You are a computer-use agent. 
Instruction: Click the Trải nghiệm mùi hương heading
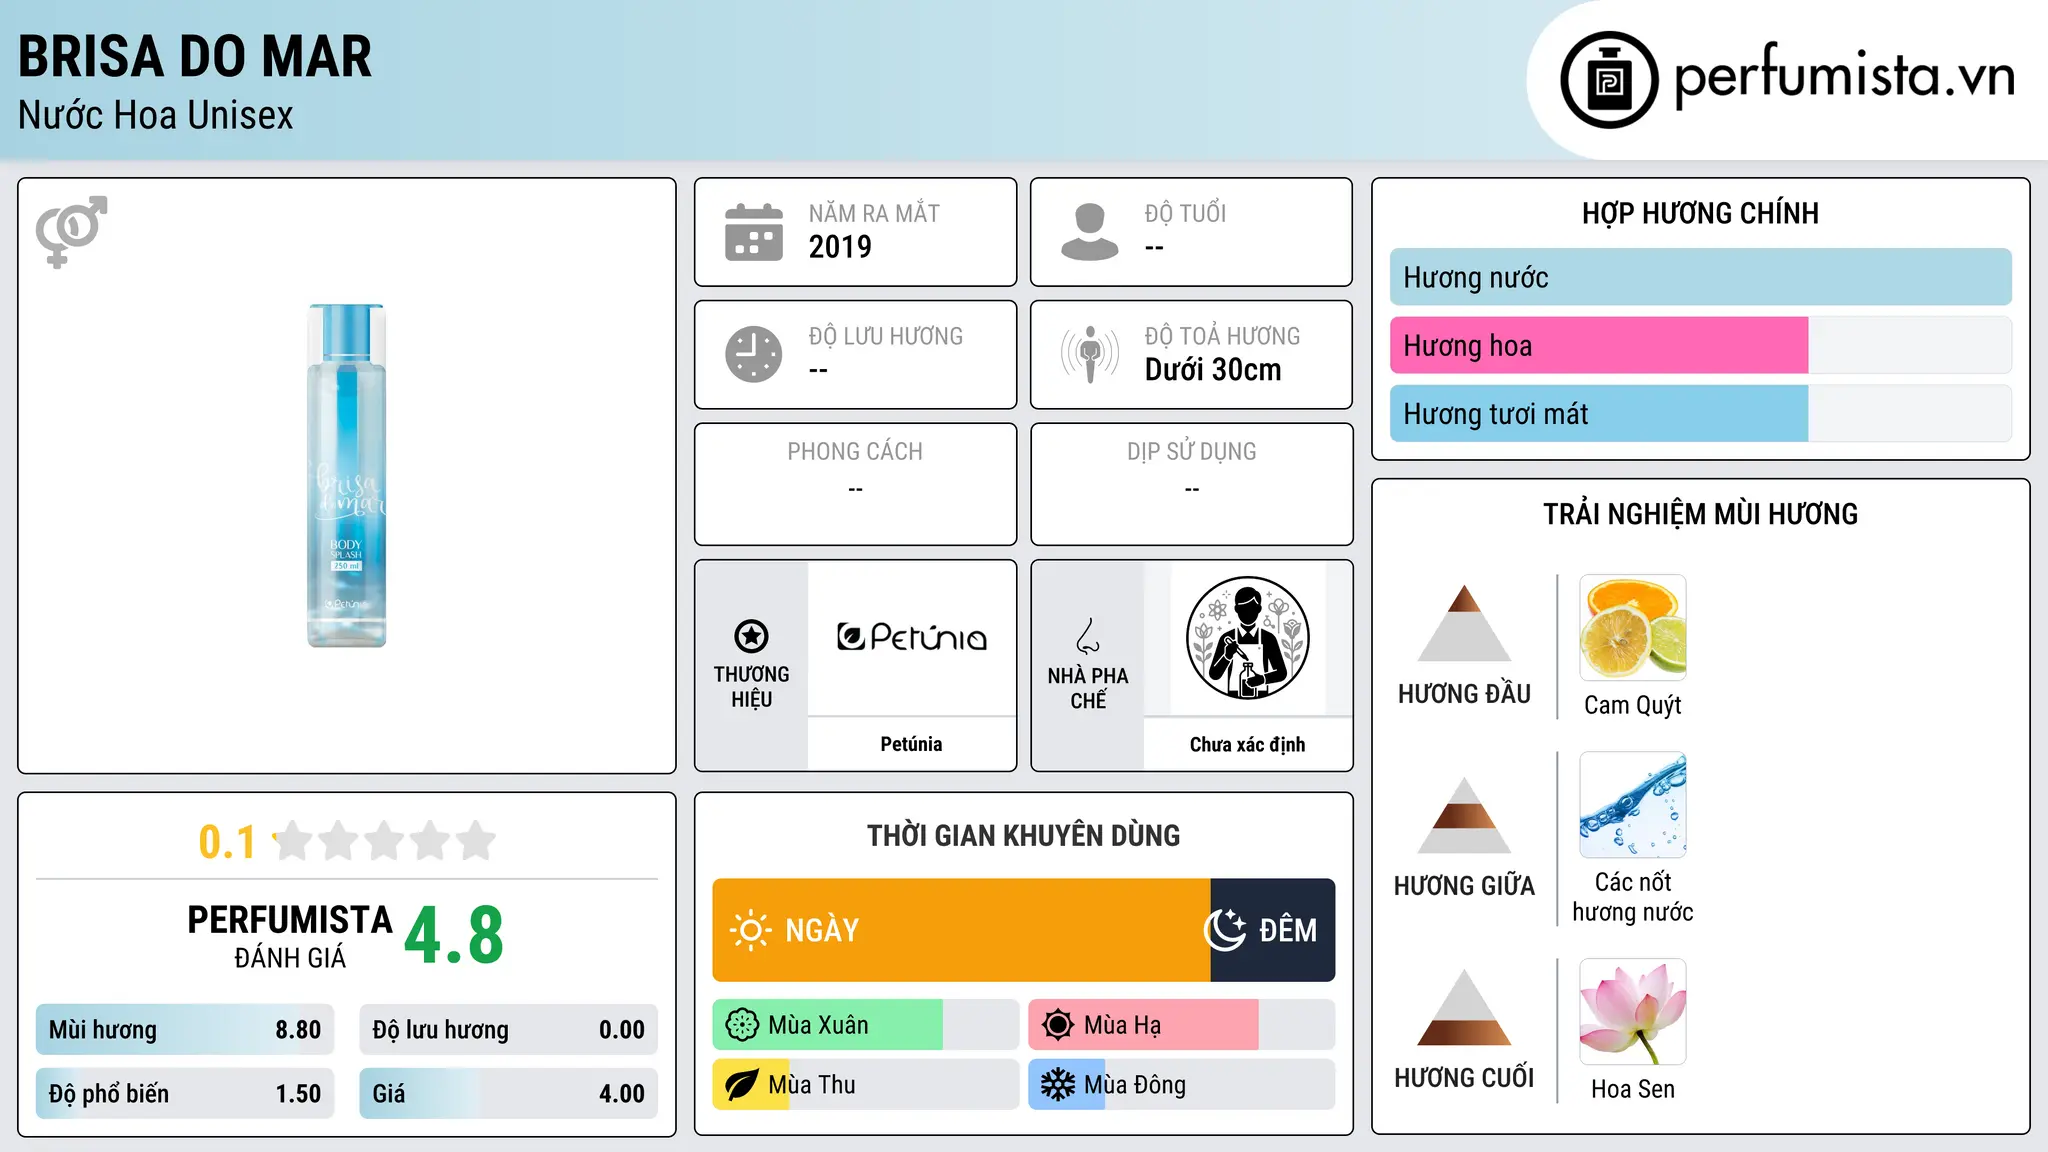coord(1700,514)
